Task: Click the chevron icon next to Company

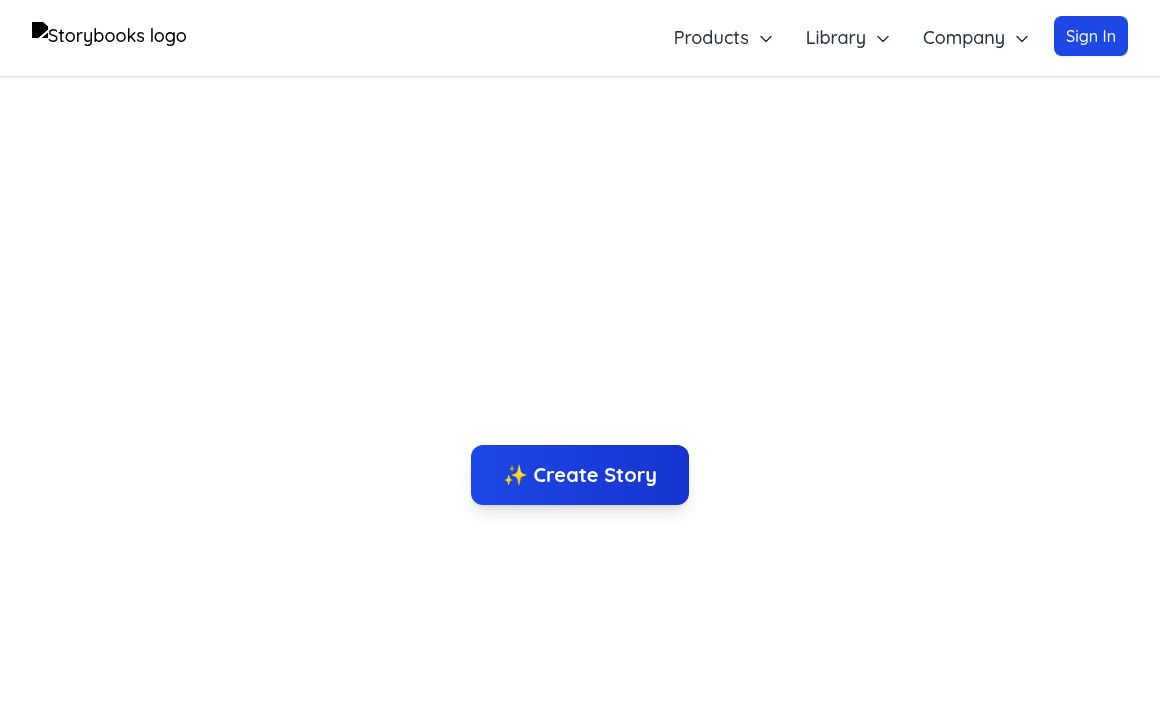Action: click(1022, 39)
